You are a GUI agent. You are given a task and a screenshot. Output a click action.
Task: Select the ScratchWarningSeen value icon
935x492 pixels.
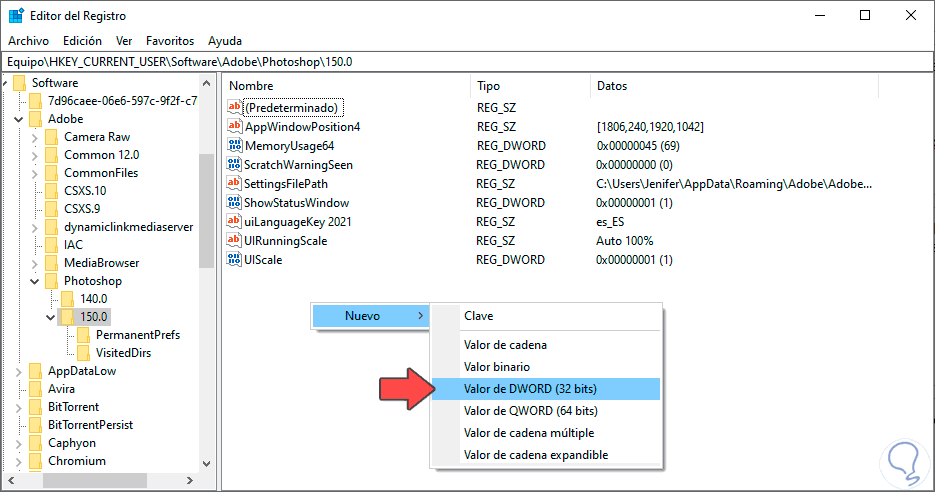[235, 165]
